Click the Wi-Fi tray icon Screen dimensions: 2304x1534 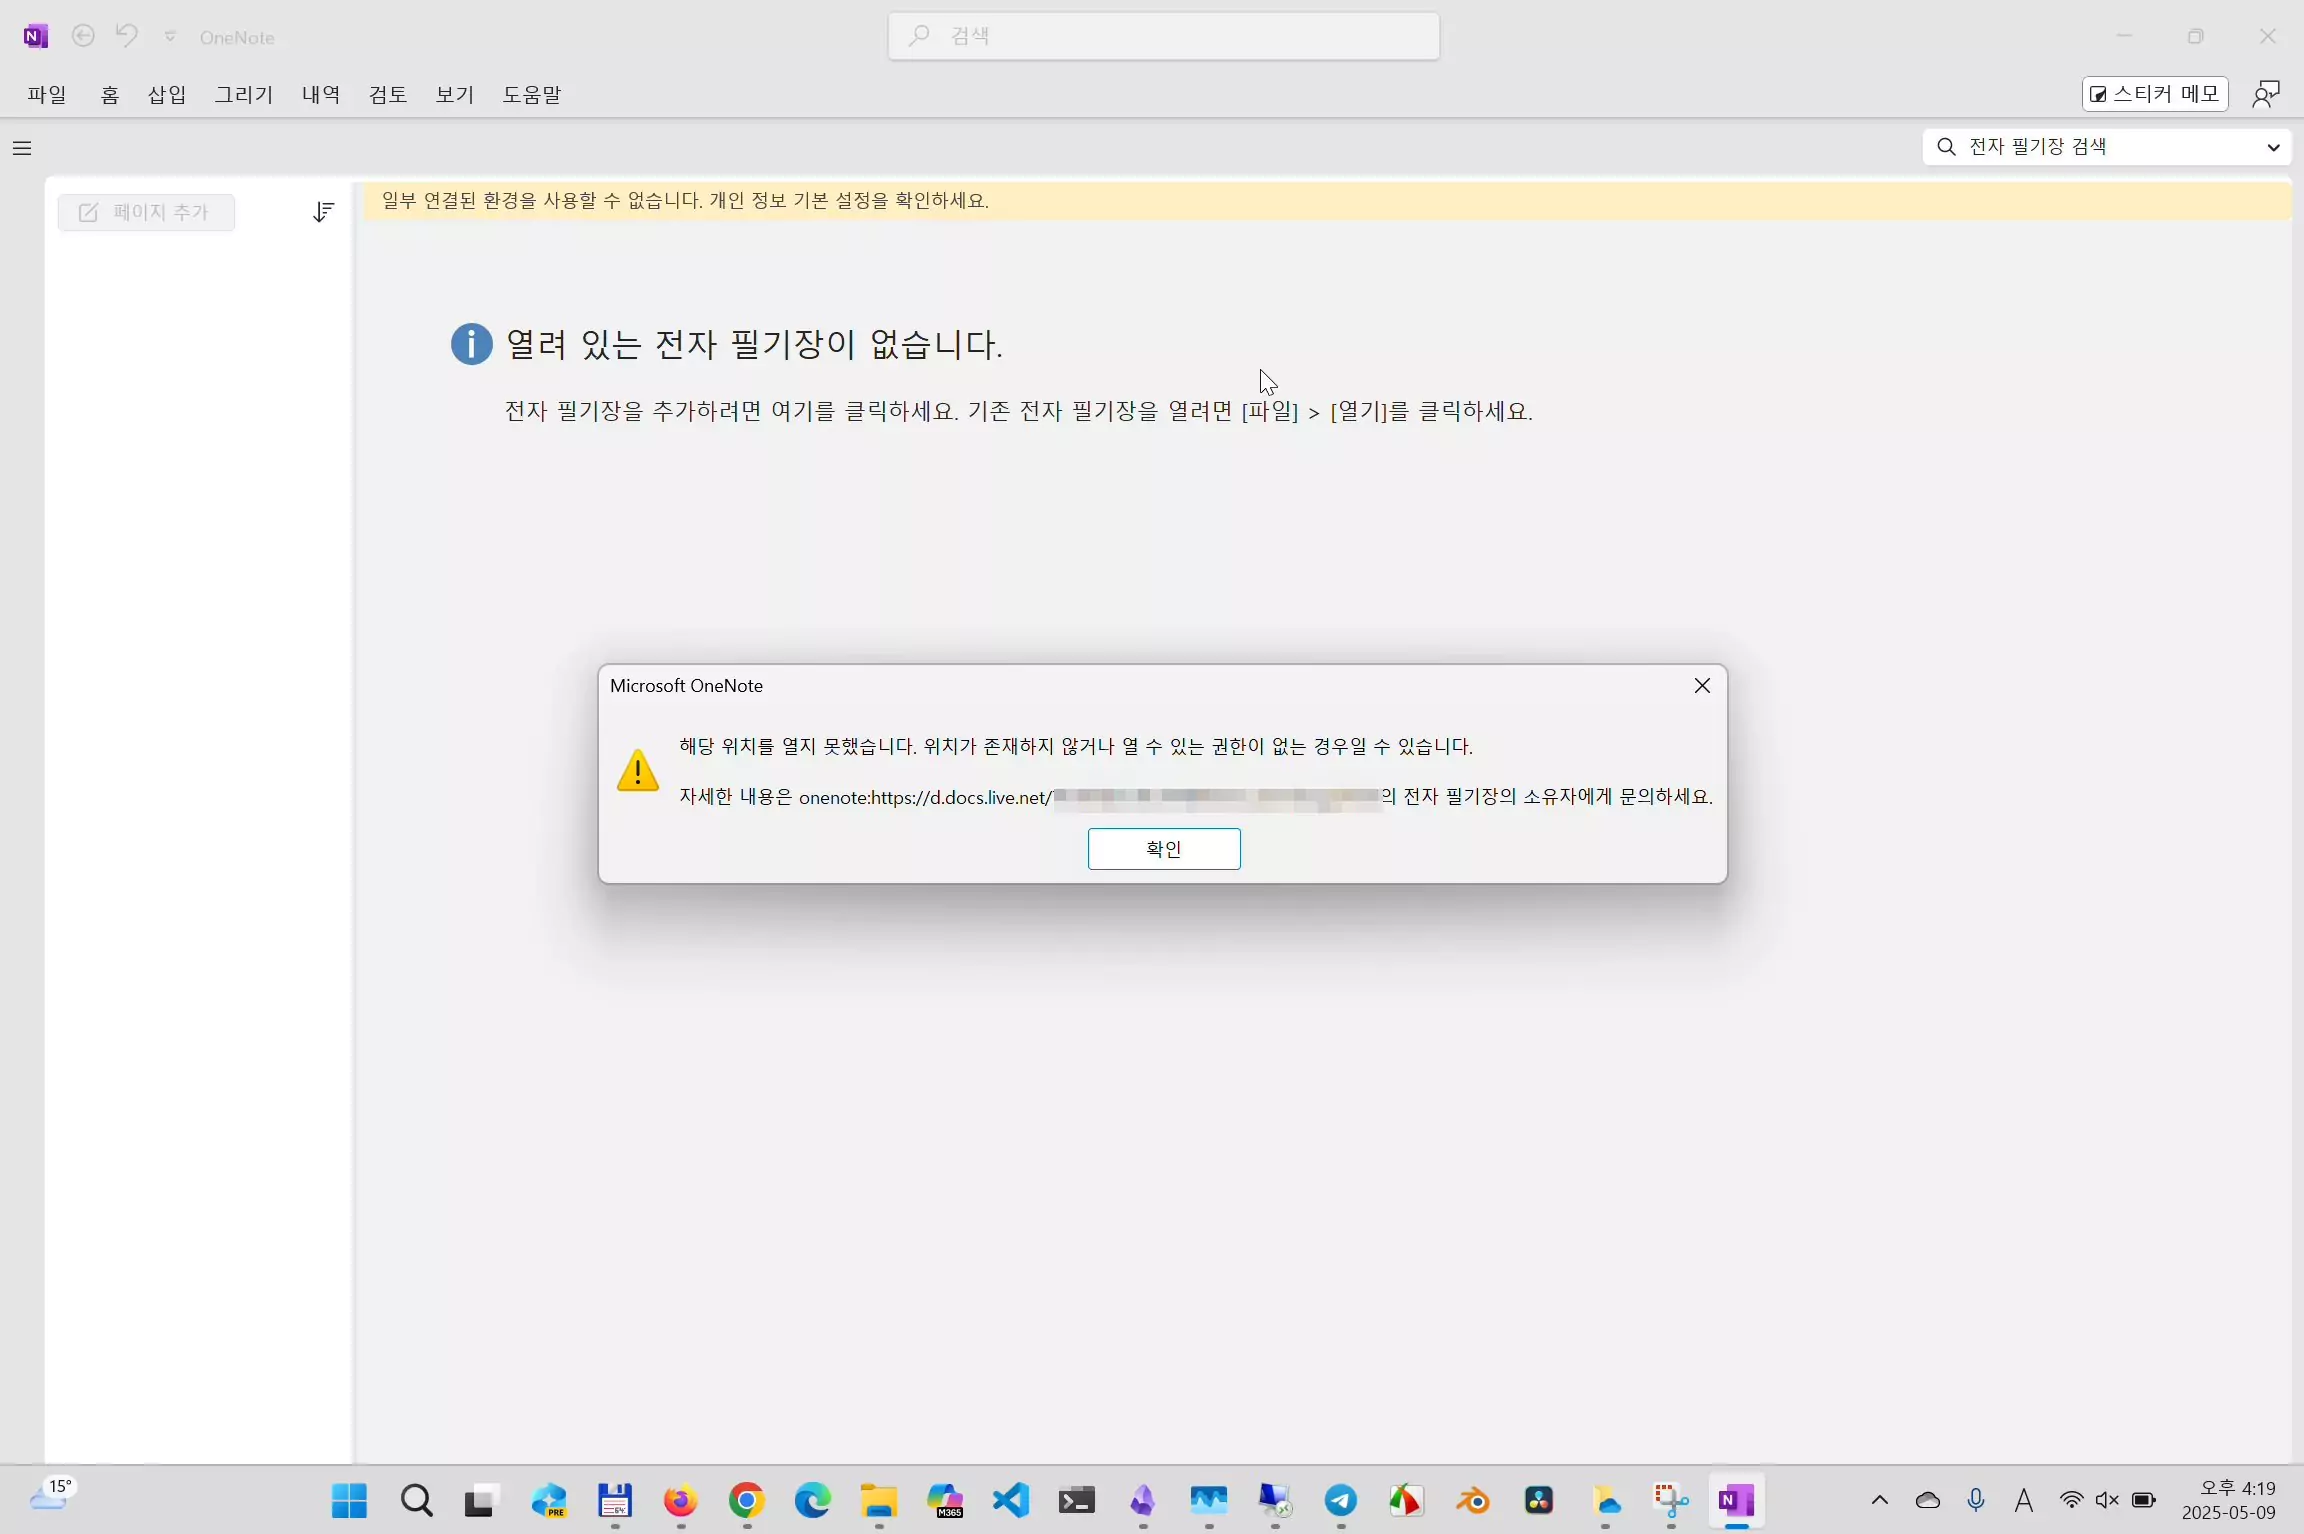(x=2072, y=1500)
